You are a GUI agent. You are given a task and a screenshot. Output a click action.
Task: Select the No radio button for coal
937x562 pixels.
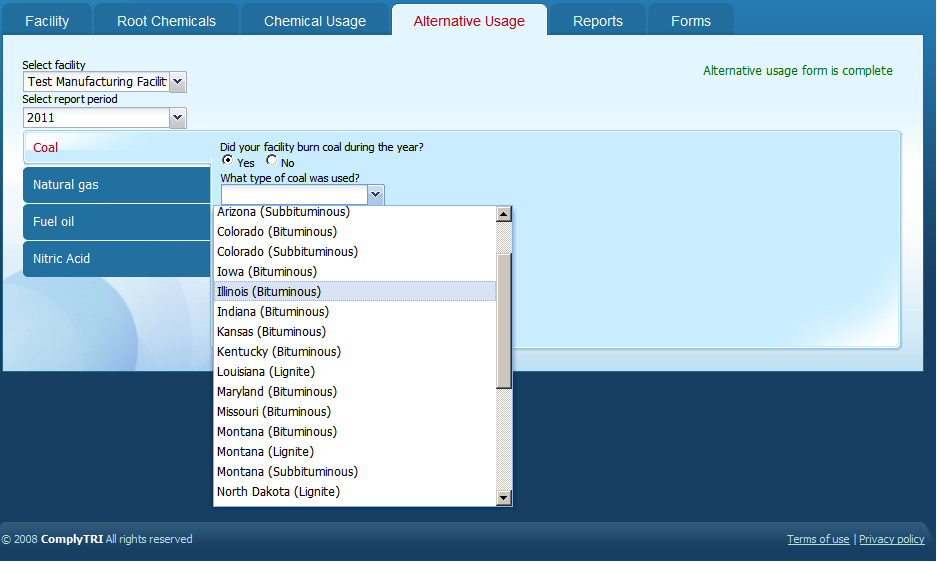pyautogui.click(x=272, y=161)
